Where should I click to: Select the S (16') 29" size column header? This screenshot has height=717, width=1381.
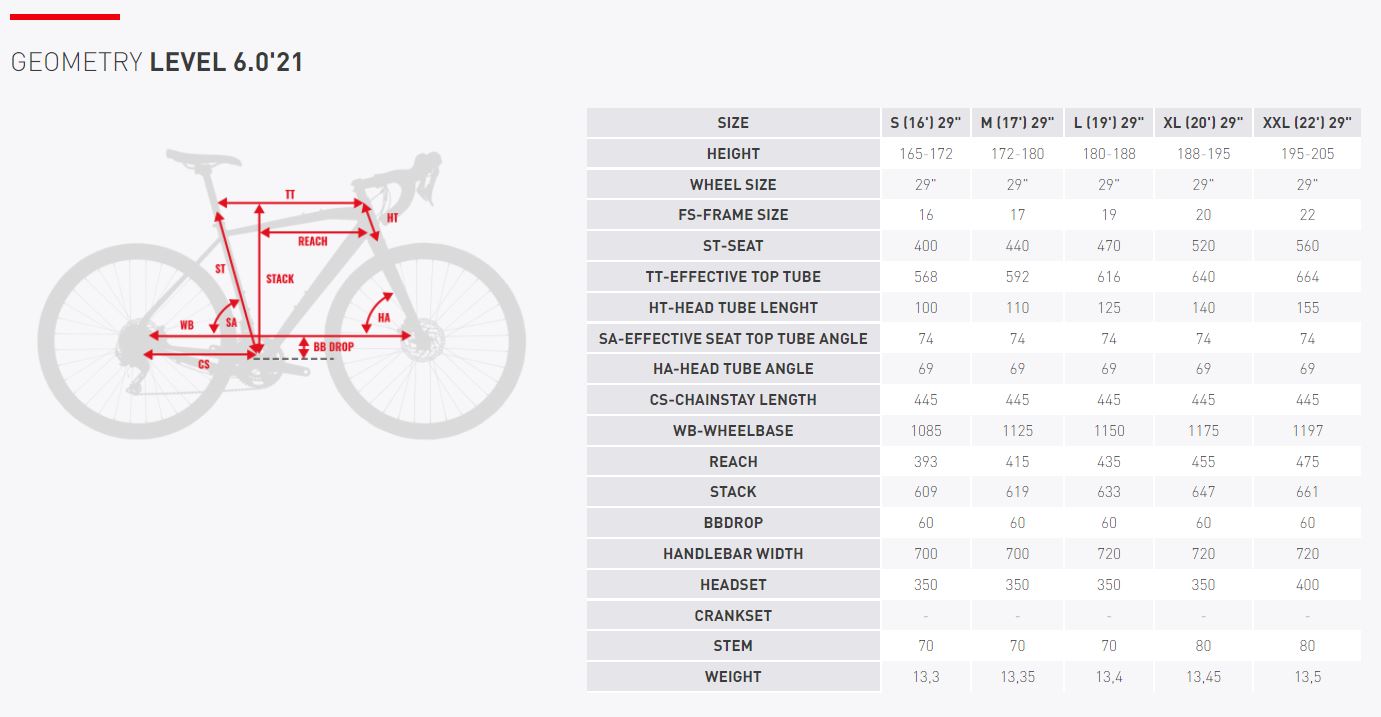(x=925, y=123)
